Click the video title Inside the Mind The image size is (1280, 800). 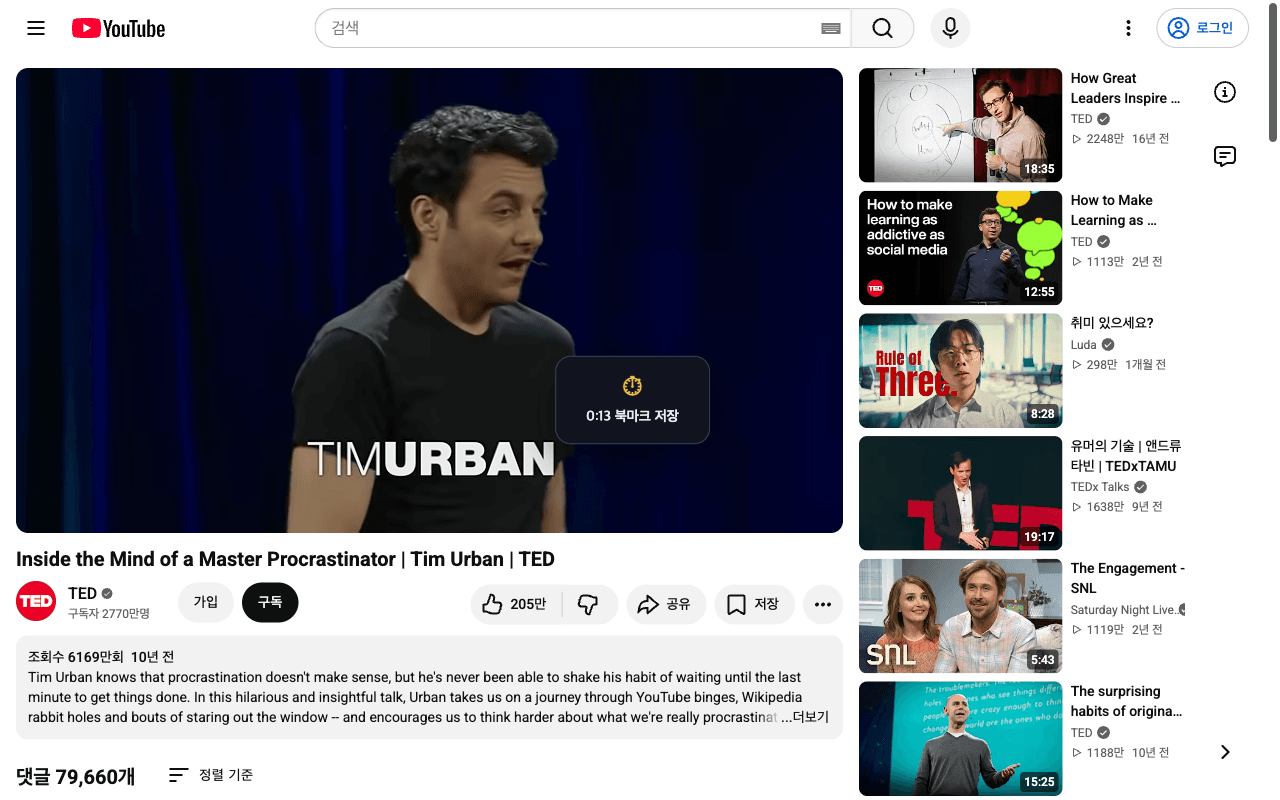point(285,559)
